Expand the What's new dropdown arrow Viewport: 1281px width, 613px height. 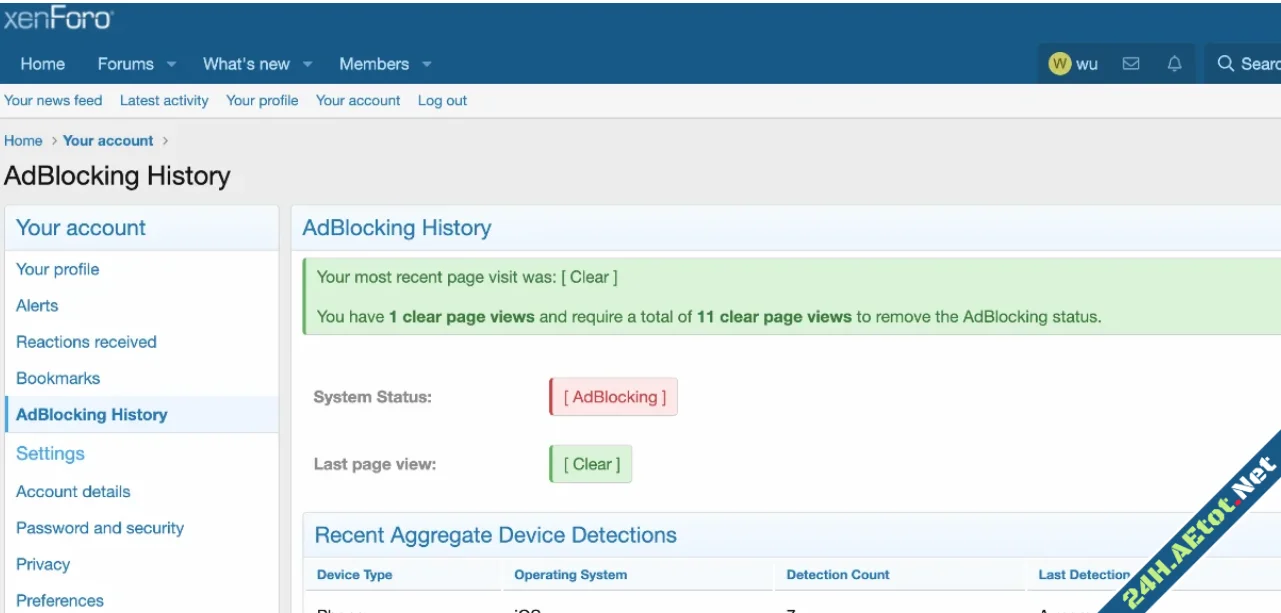tap(307, 64)
